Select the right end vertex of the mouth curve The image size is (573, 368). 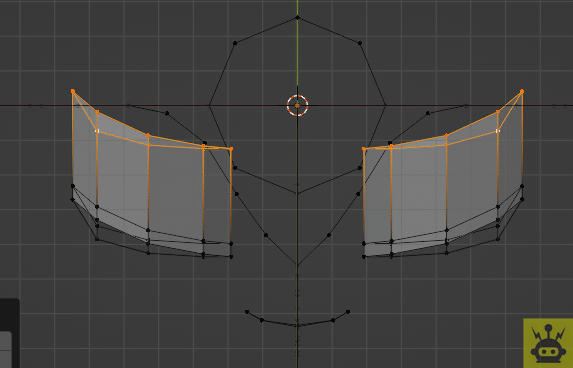click(348, 312)
